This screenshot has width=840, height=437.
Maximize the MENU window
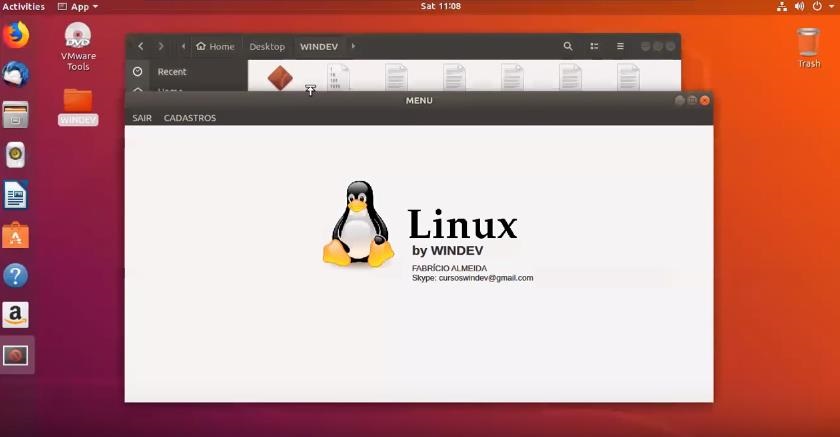coord(692,100)
